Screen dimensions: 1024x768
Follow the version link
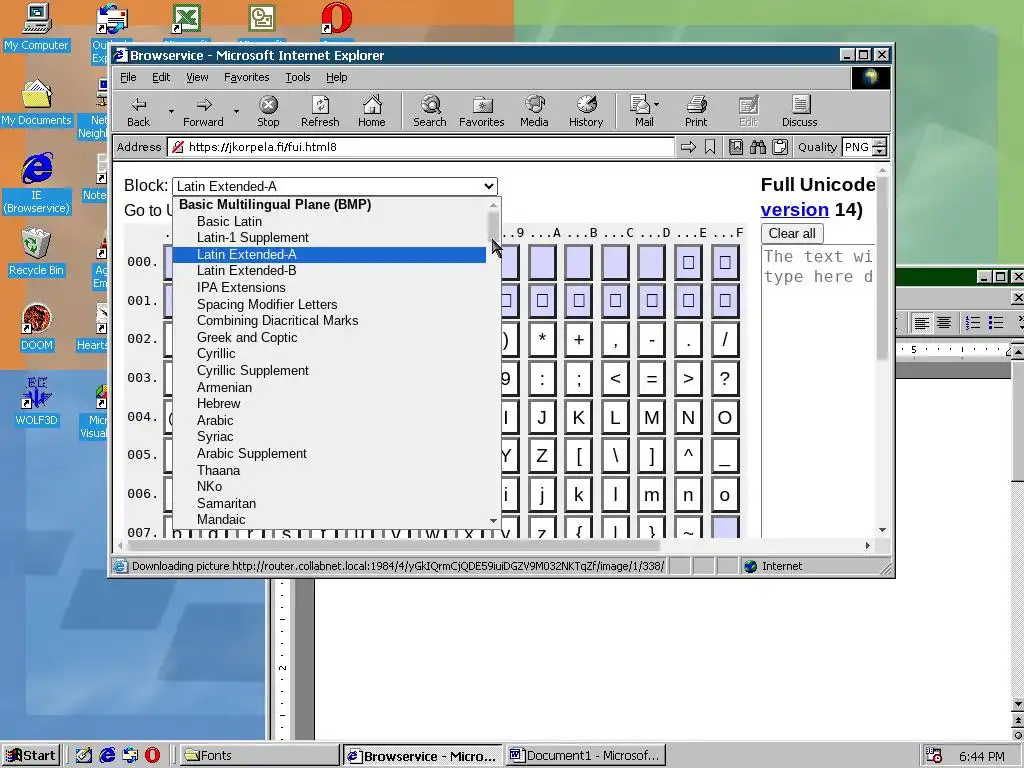(794, 210)
